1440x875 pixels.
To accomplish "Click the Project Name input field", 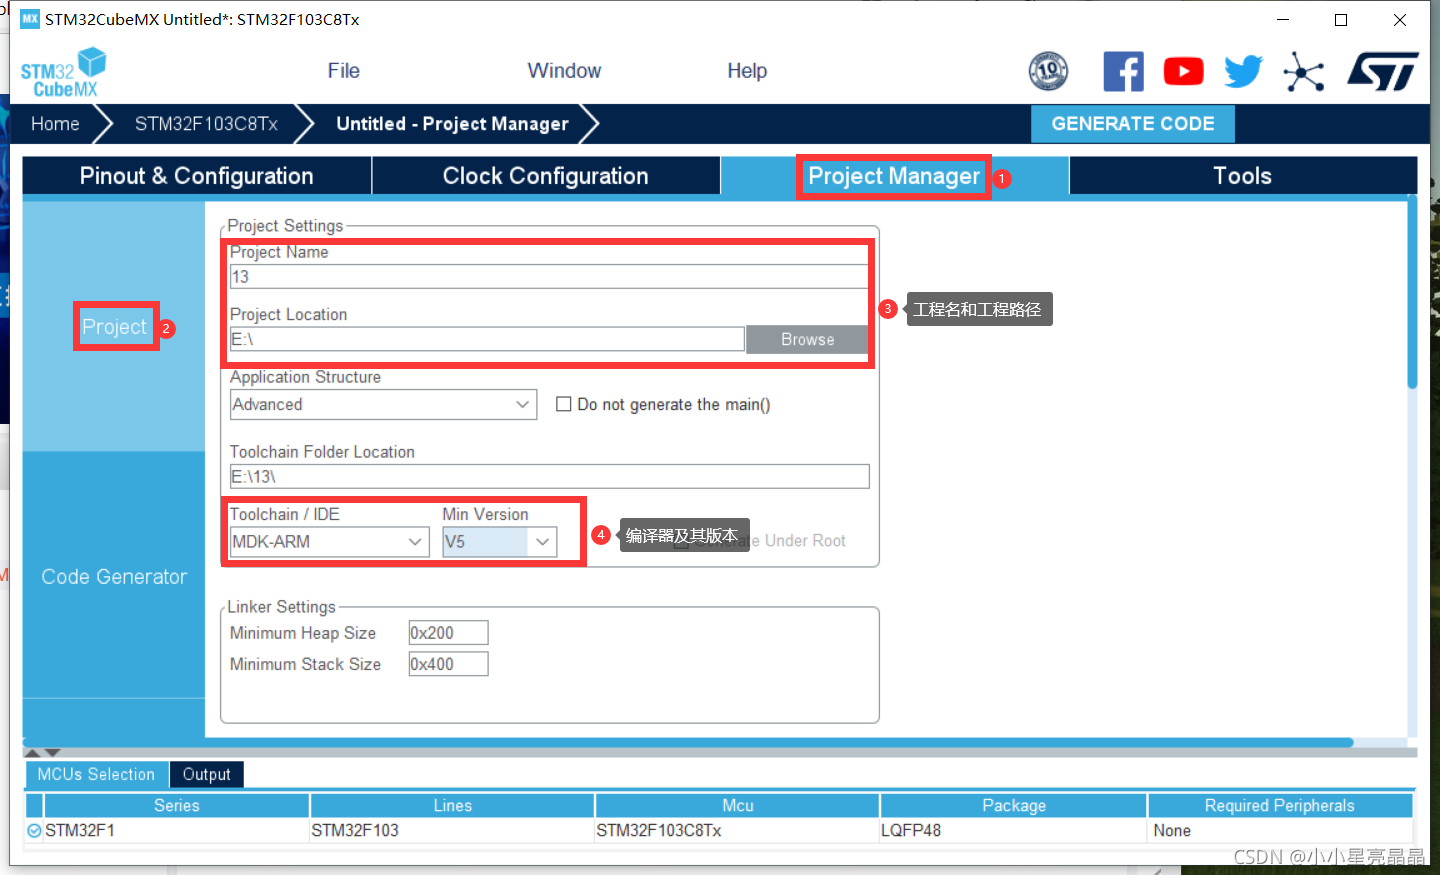I will (549, 277).
